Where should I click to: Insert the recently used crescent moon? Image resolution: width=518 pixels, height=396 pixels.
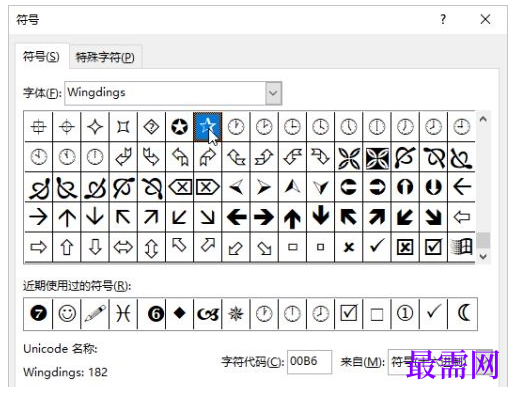click(463, 313)
